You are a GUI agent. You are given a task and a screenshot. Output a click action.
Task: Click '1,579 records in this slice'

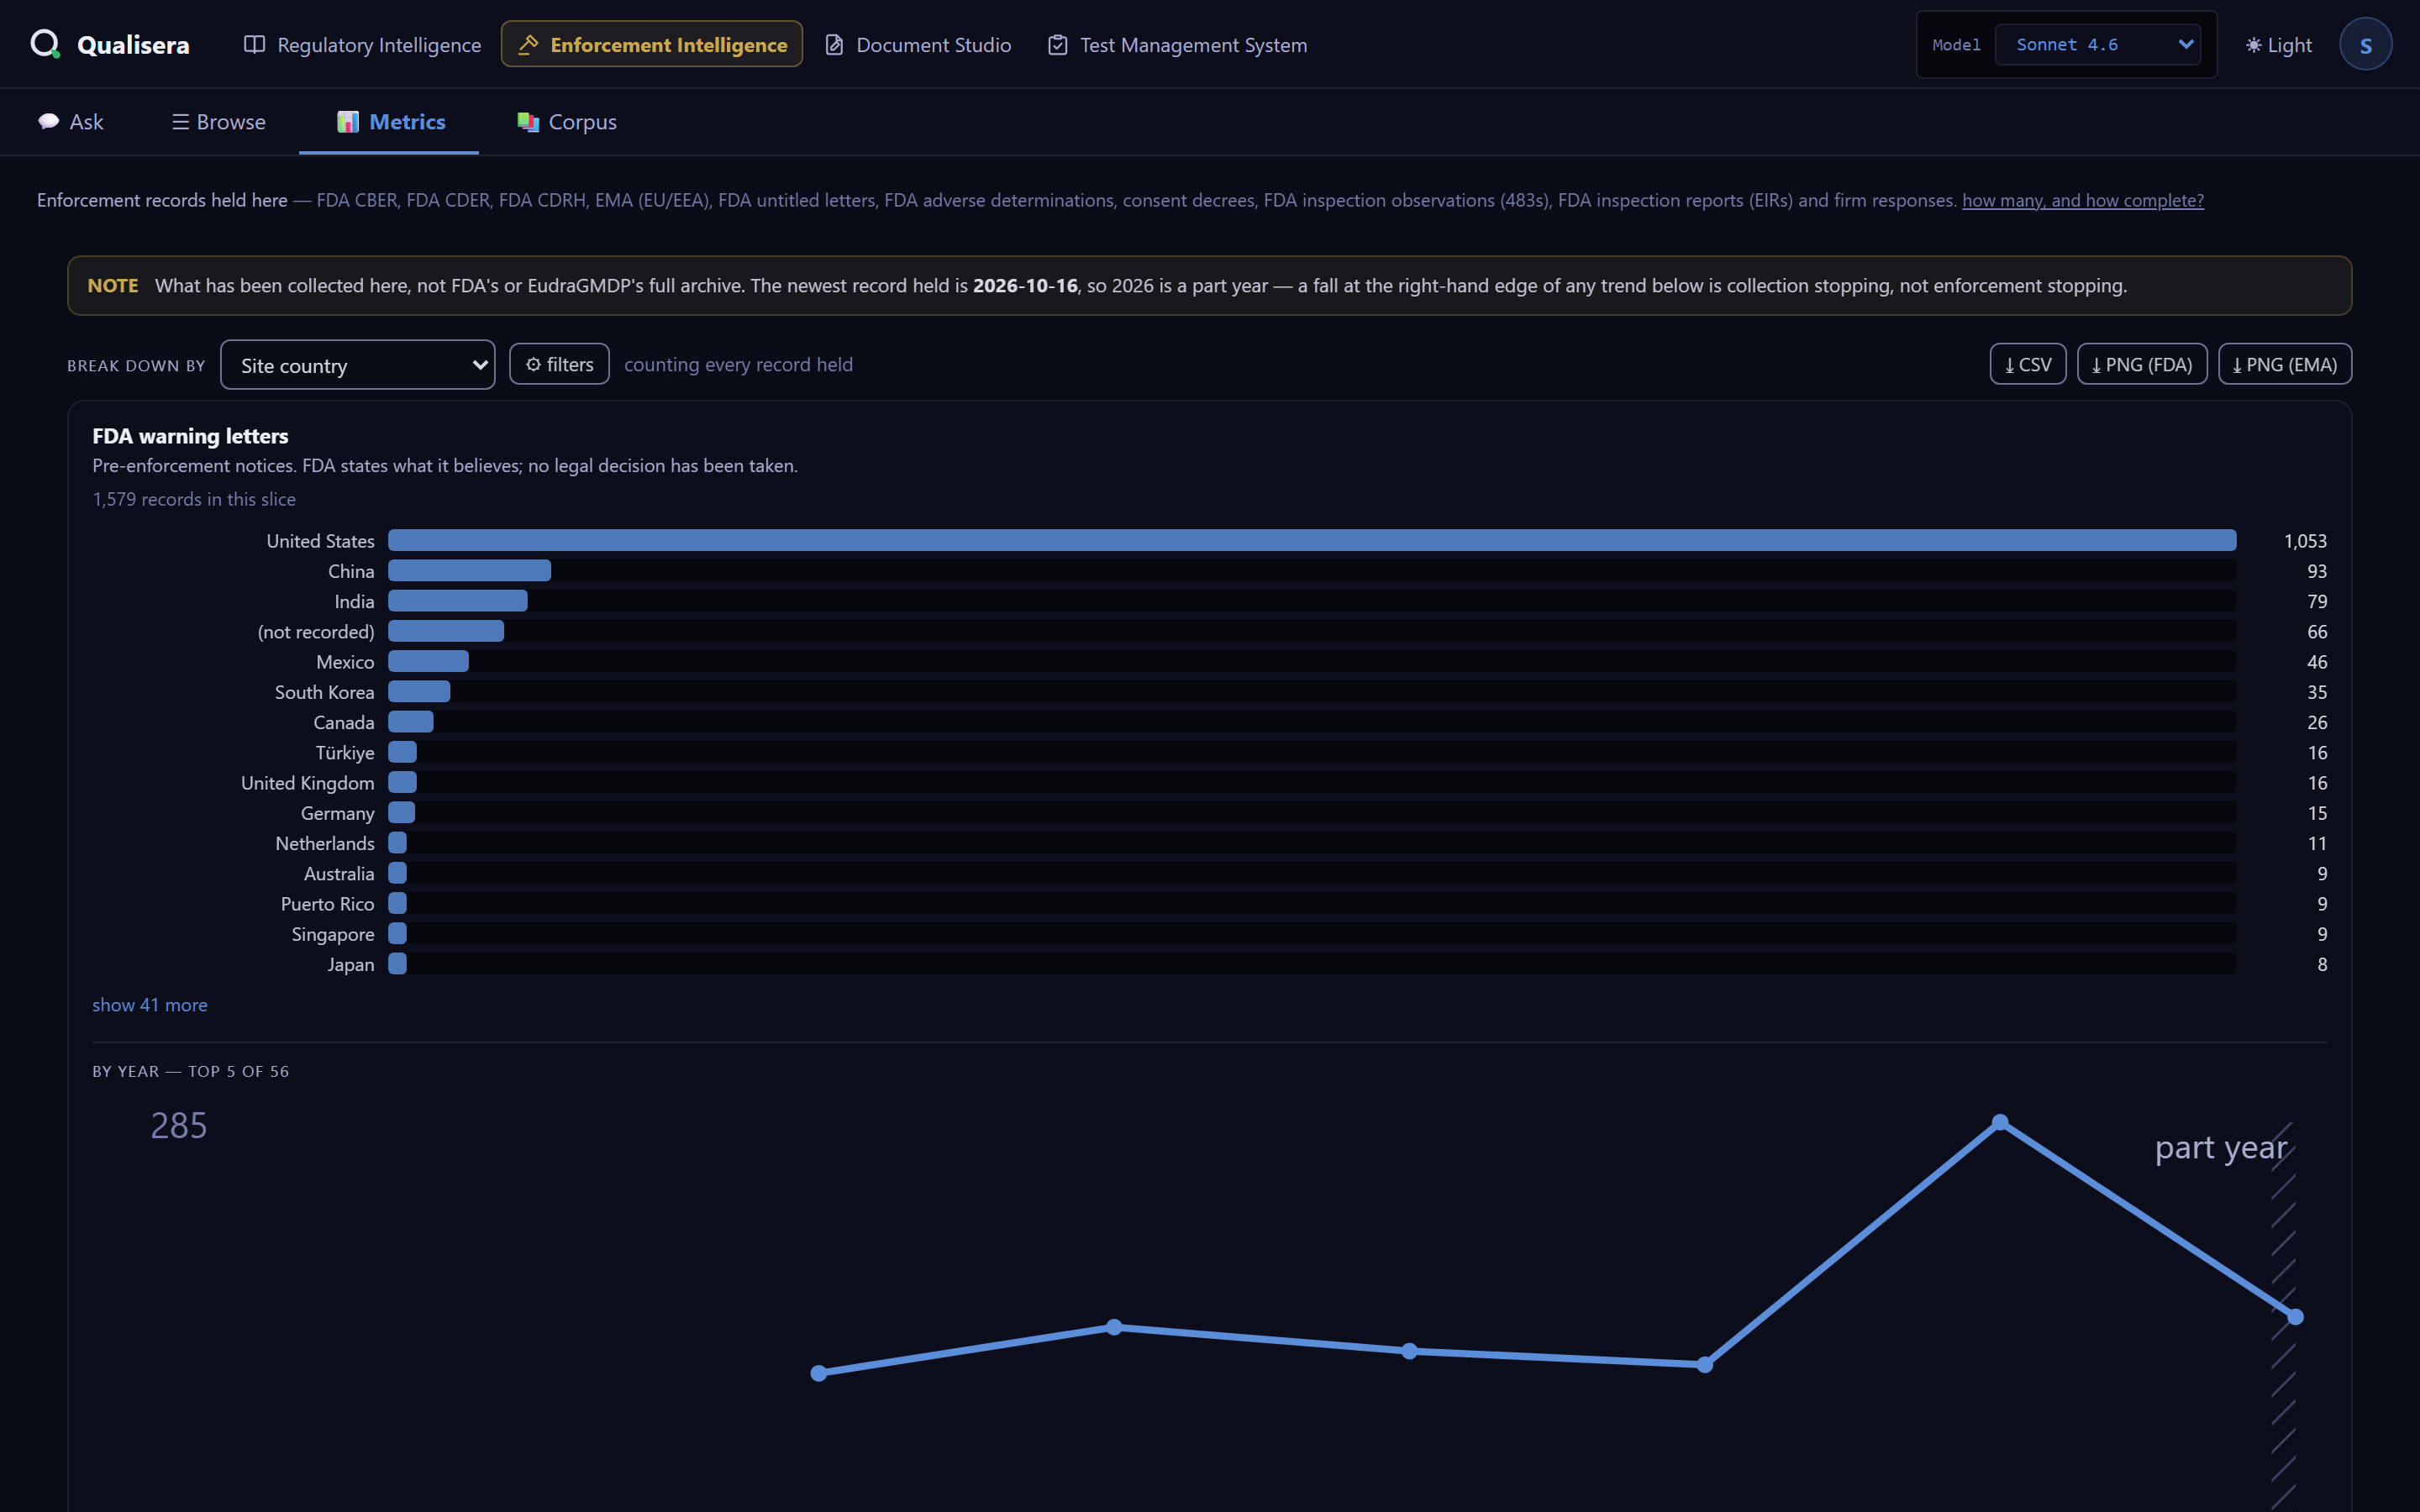194,499
